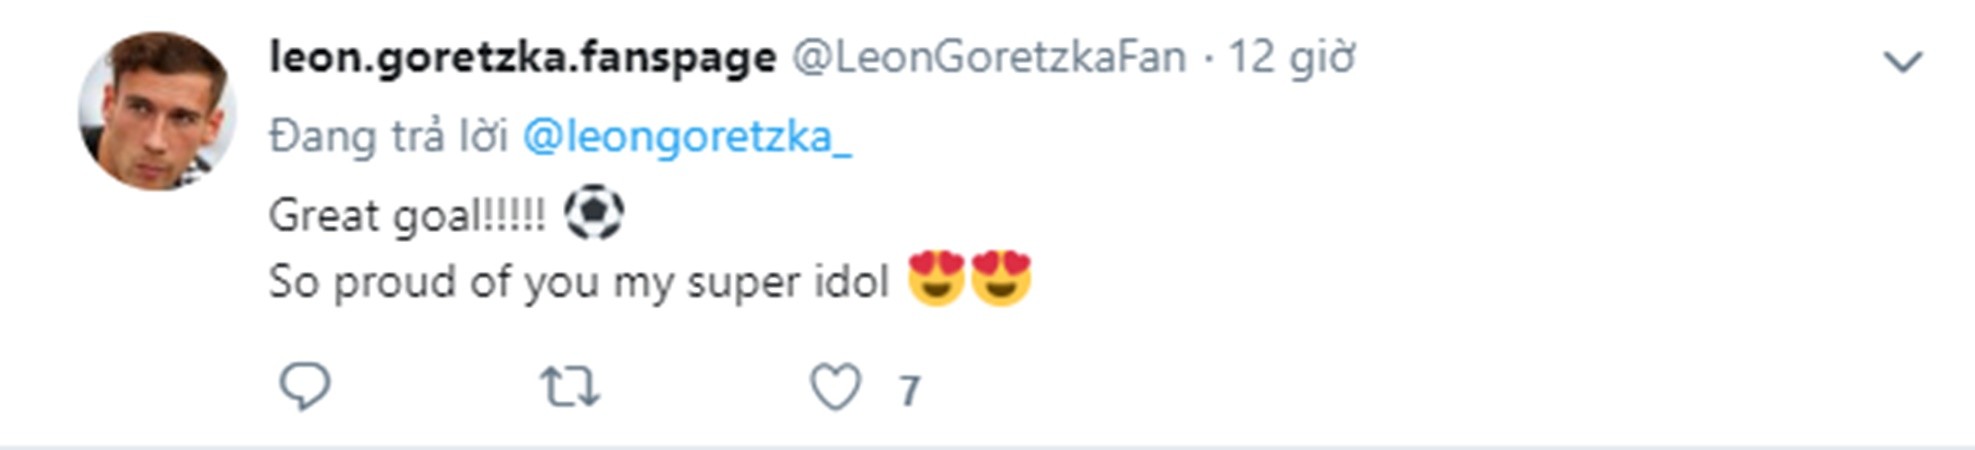1975x450 pixels.
Task: Click the first heart-eyes emoji
Action: tap(936, 279)
